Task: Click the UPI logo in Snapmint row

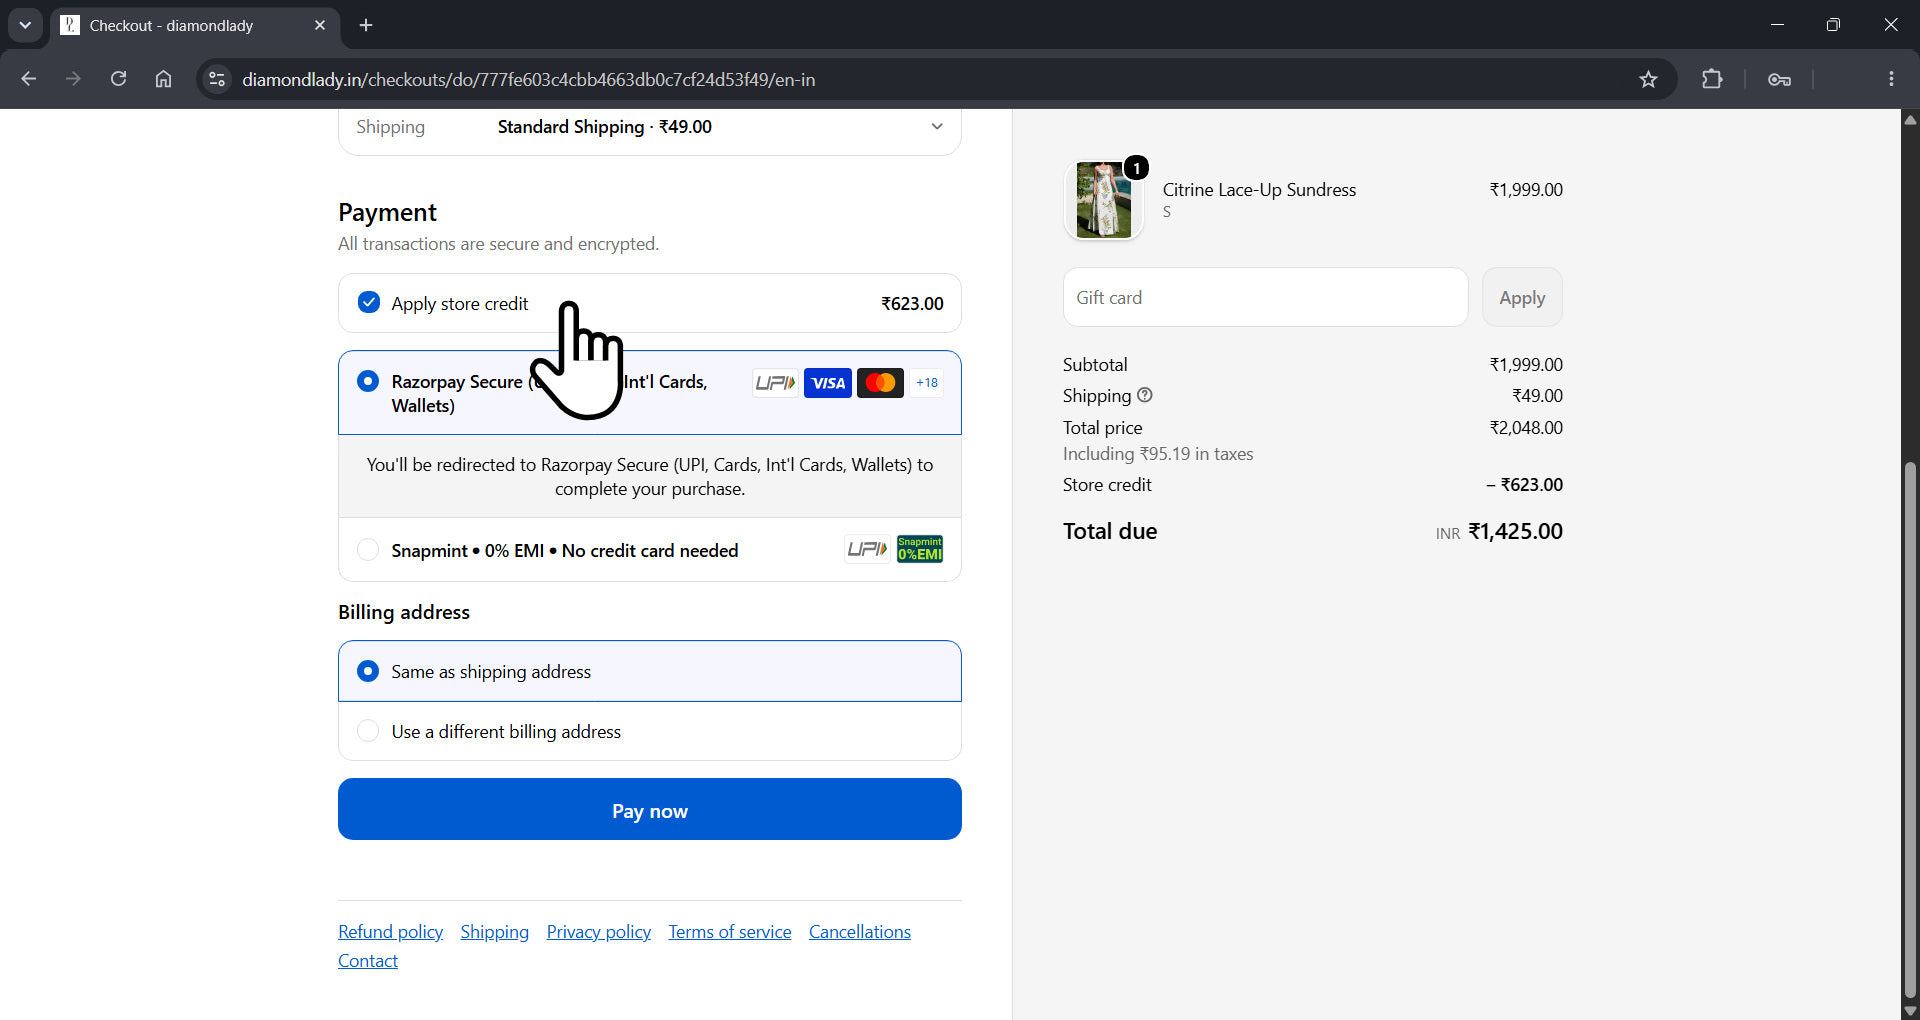Action: click(x=867, y=549)
